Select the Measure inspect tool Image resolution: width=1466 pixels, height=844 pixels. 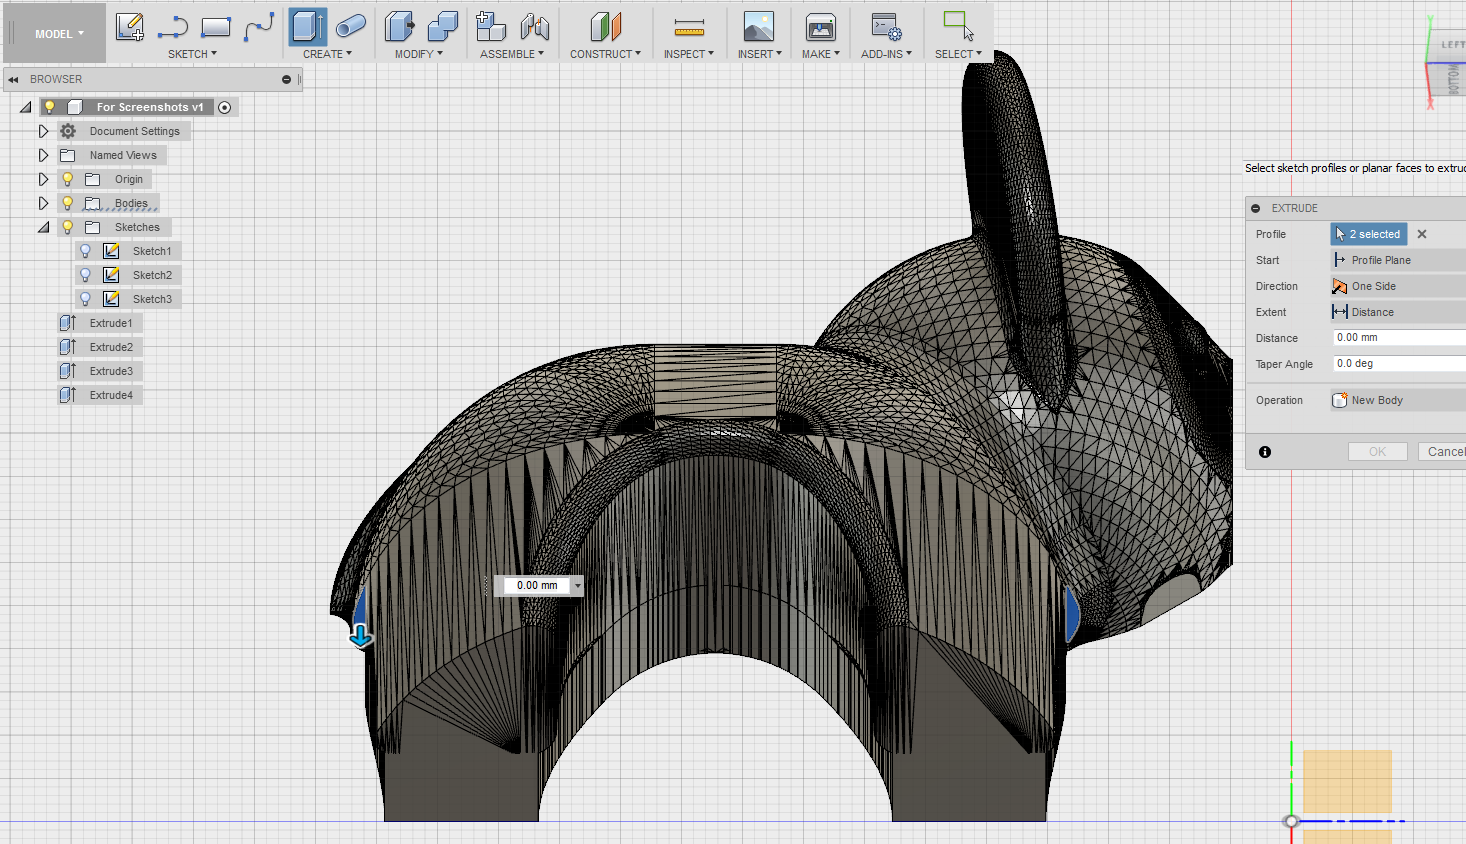pyautogui.click(x=689, y=27)
